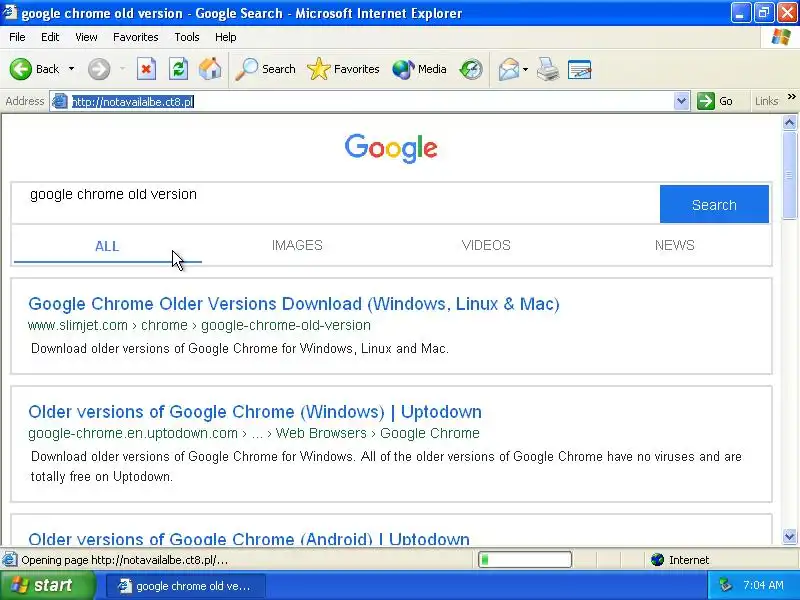Viewport: 800px width, 600px height.
Task: Click the page loading progress bar
Action: tap(524, 560)
